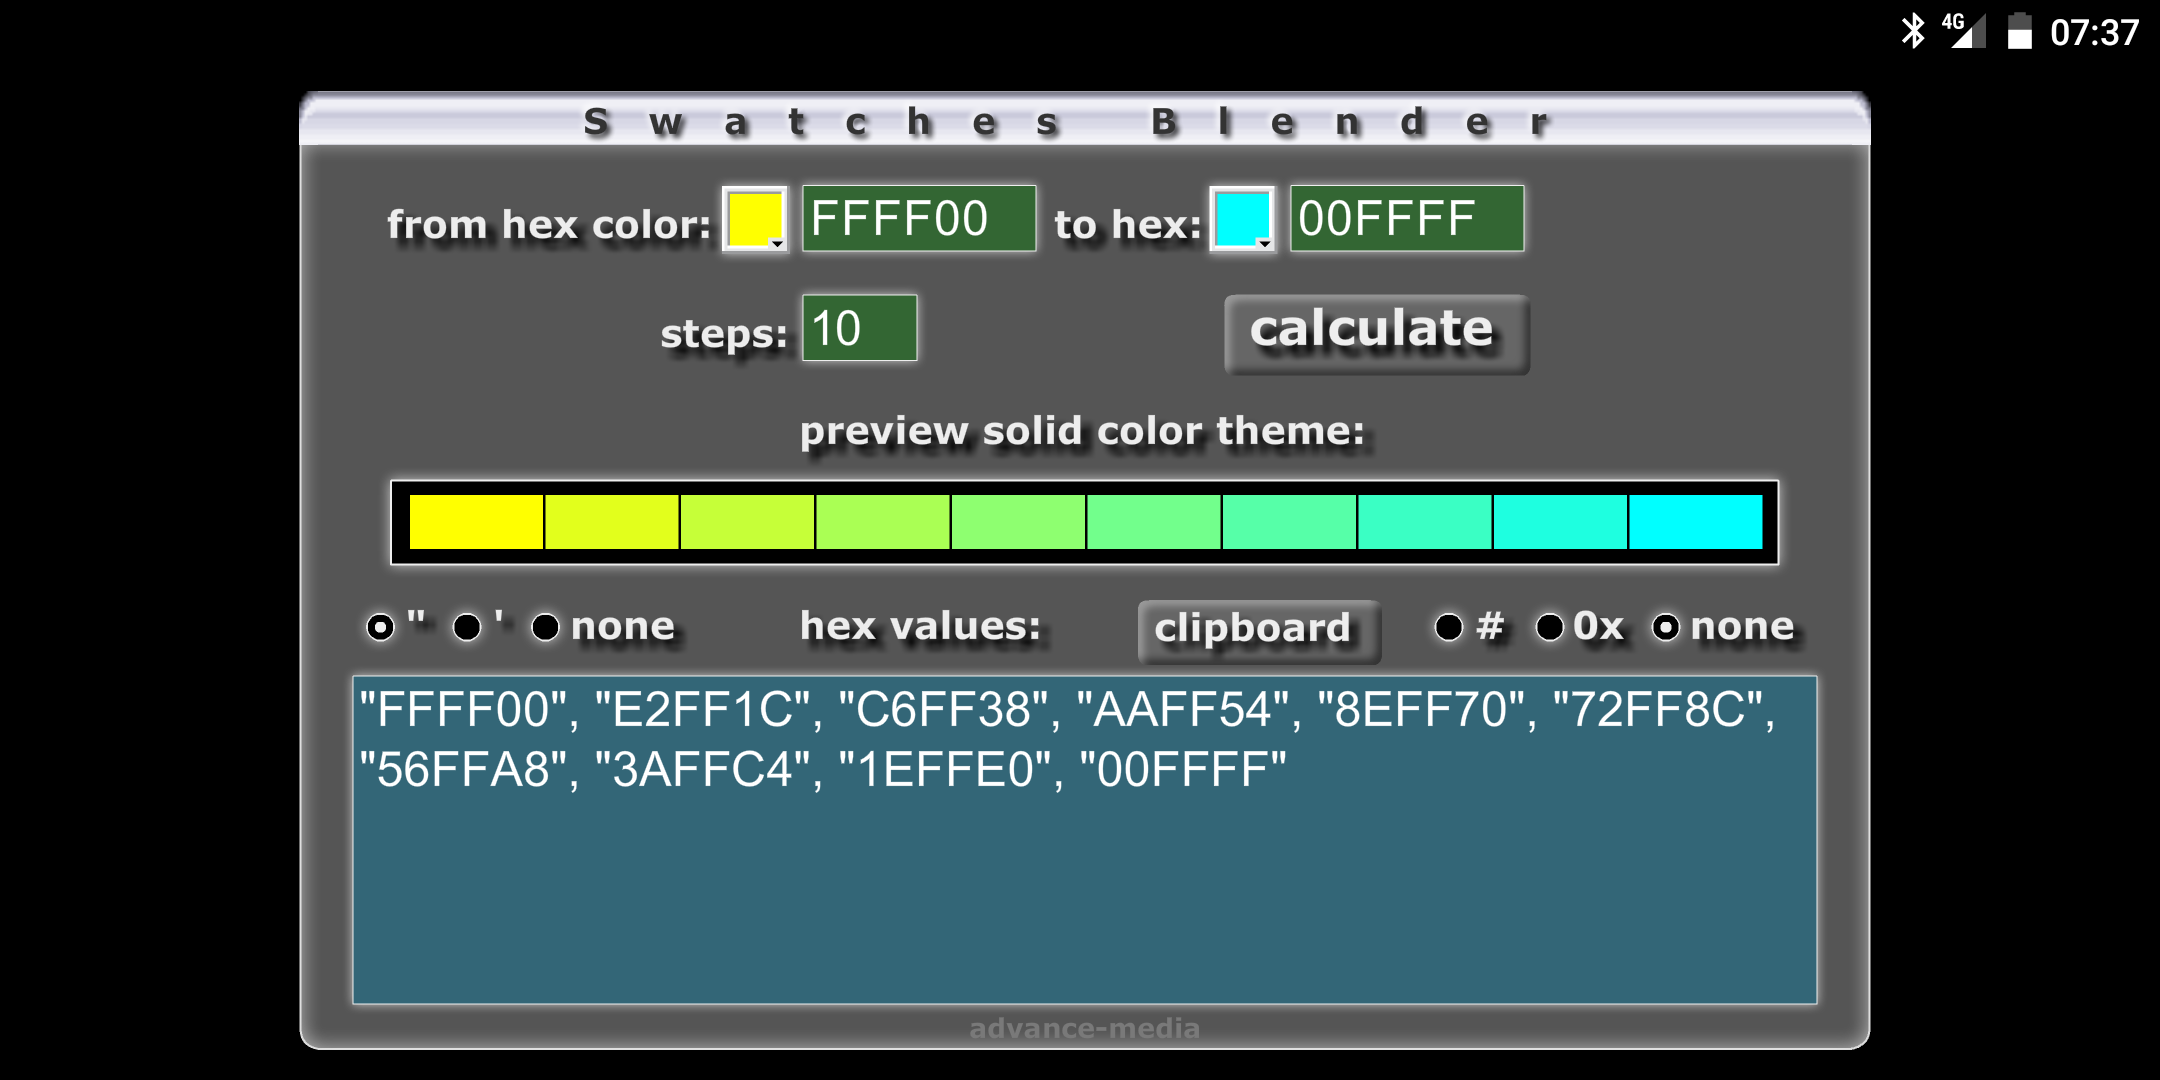This screenshot has width=2160, height=1080.
Task: Select the double-quote wrapping radio option
Action: (380, 627)
